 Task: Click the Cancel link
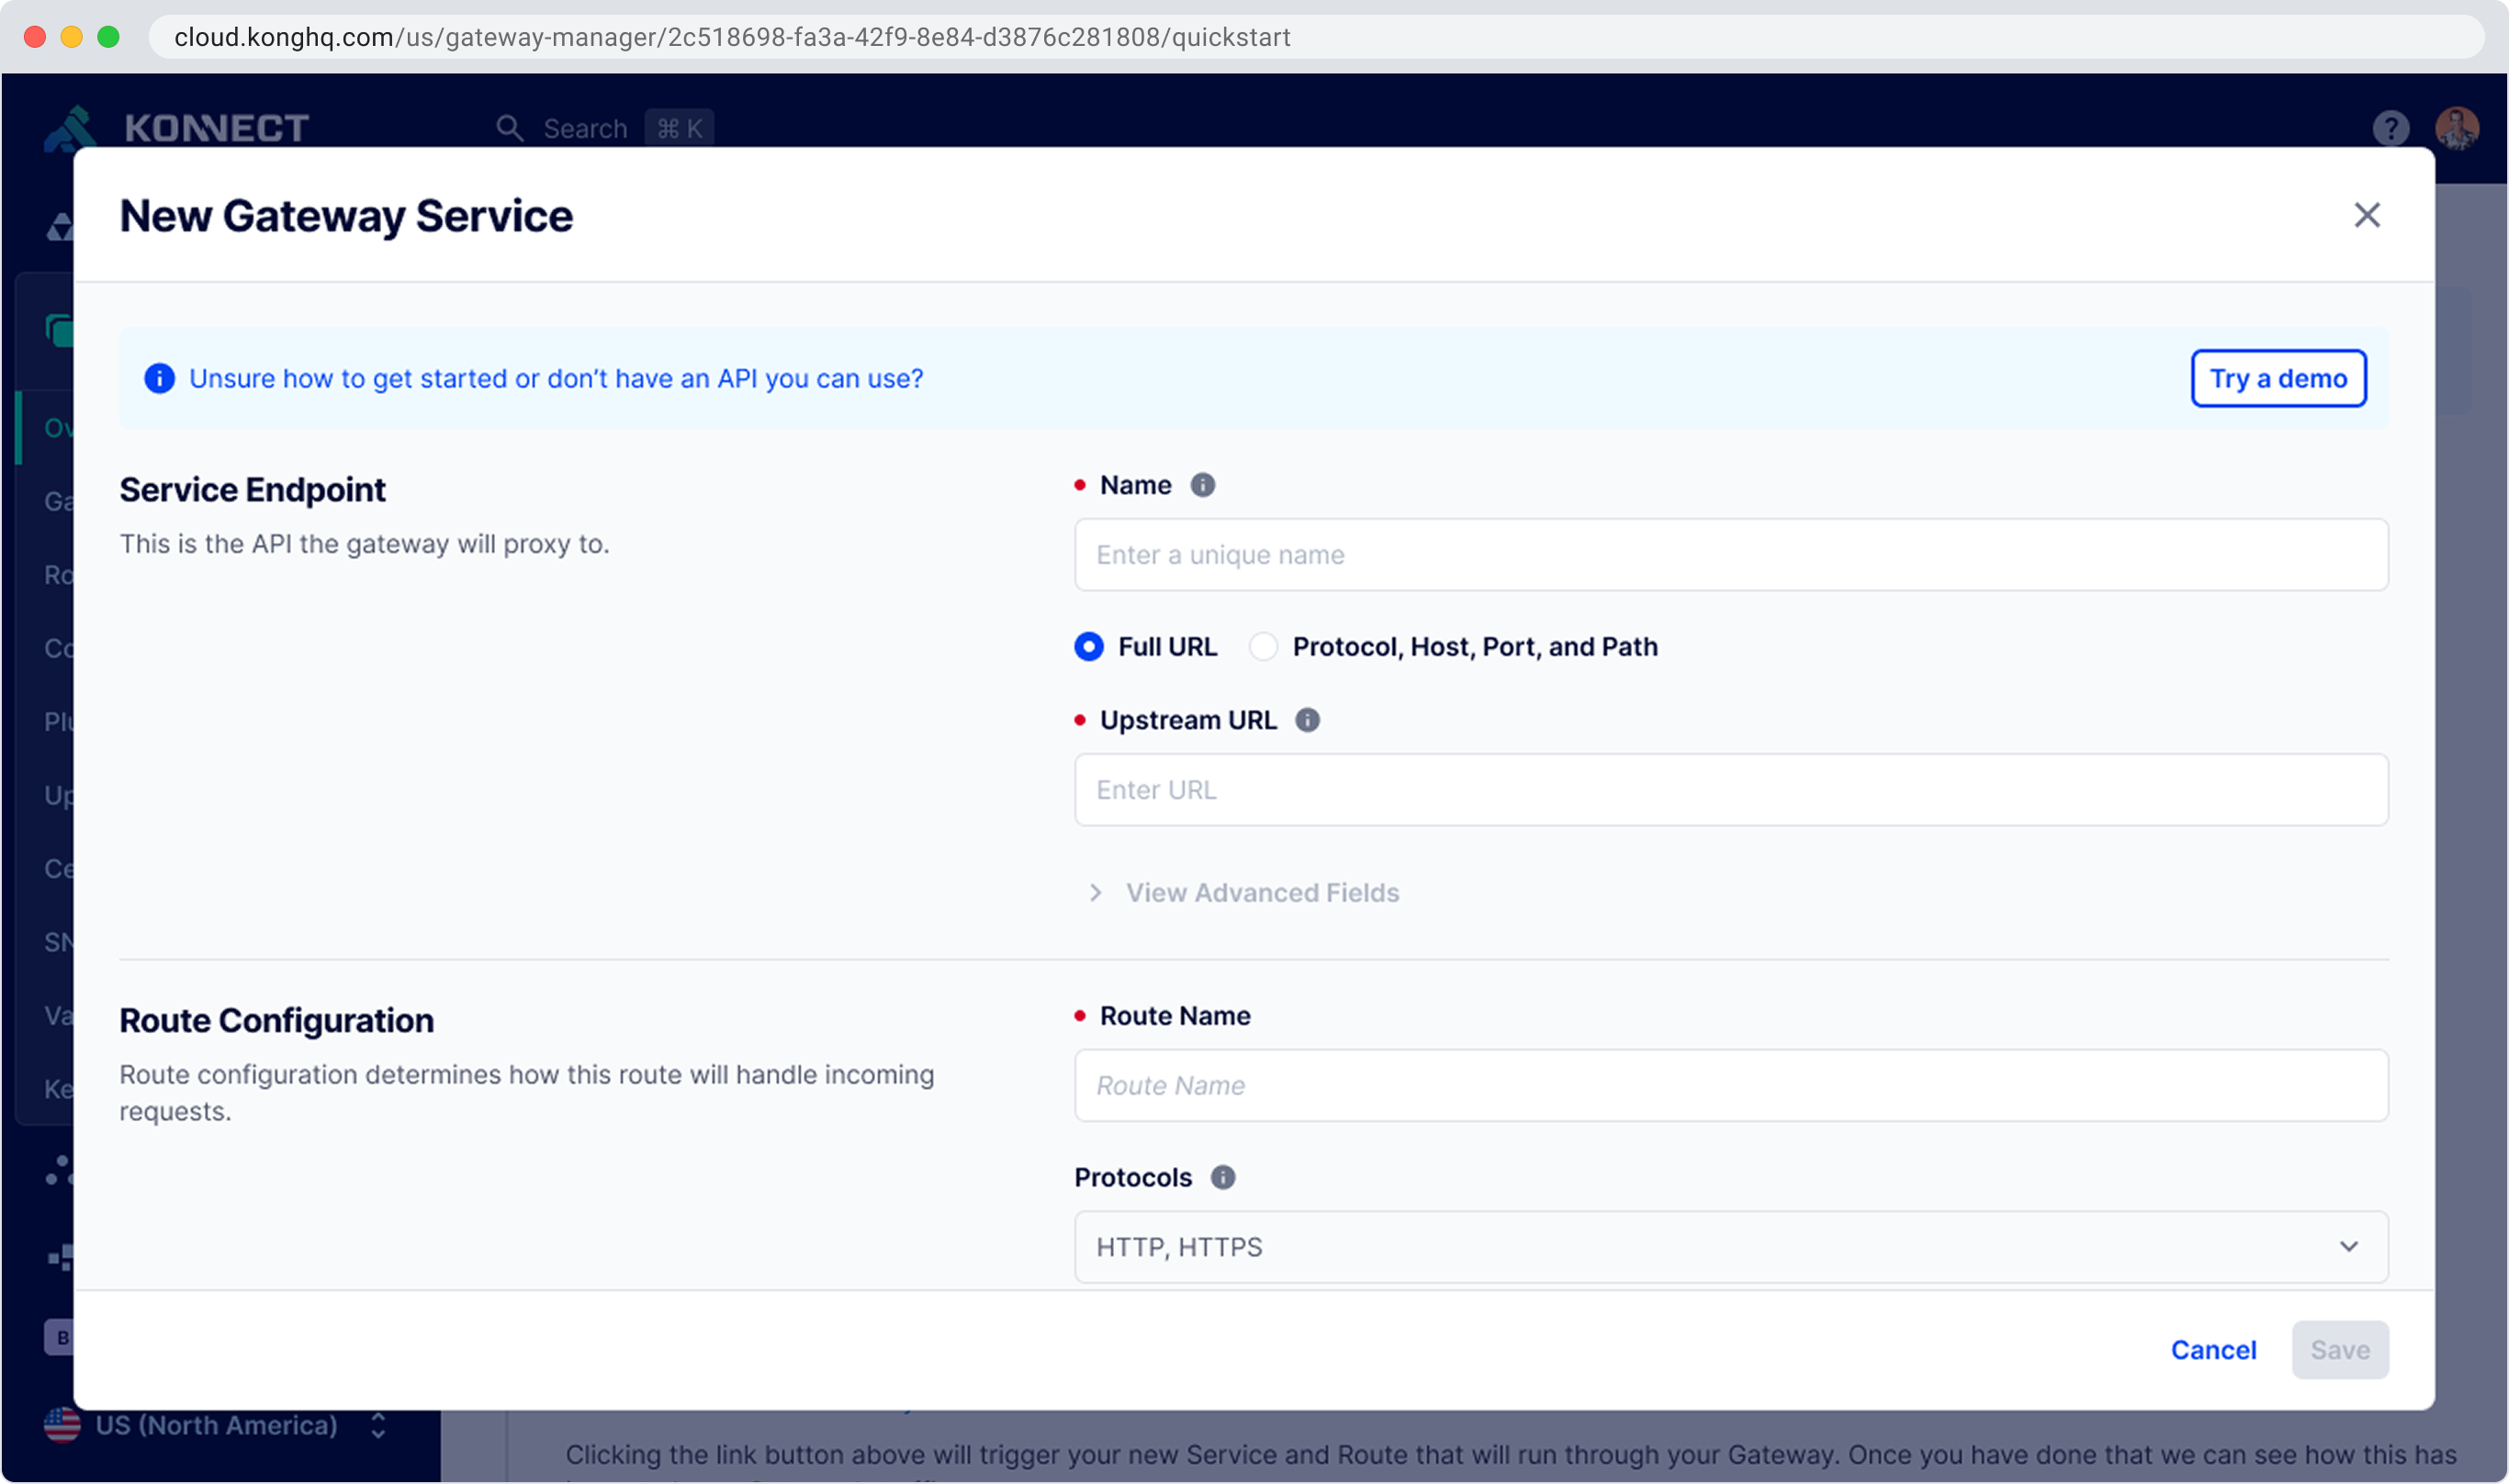2213,1350
